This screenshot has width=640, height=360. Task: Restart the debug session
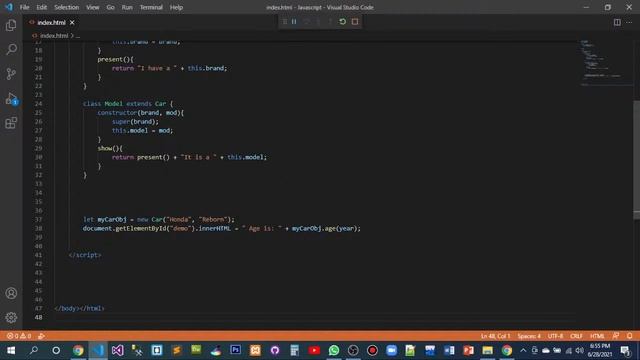[342, 22]
